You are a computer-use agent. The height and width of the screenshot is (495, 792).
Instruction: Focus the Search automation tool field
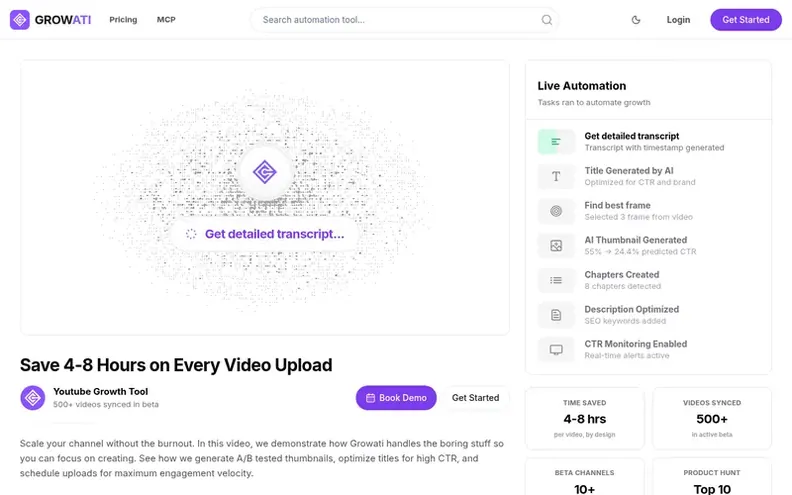[x=404, y=20]
